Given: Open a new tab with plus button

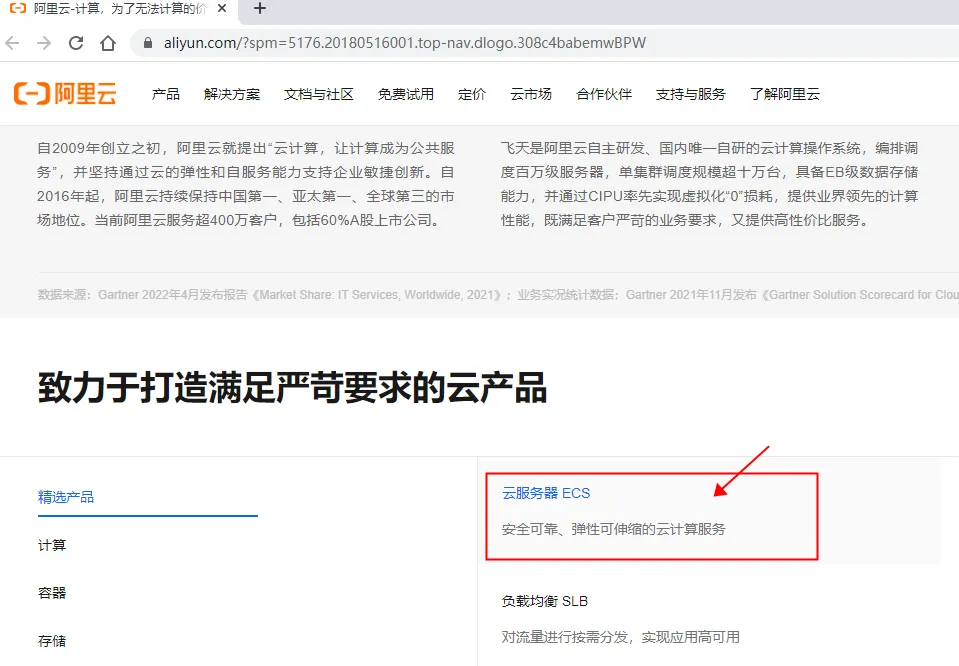Looking at the screenshot, I should pyautogui.click(x=260, y=9).
